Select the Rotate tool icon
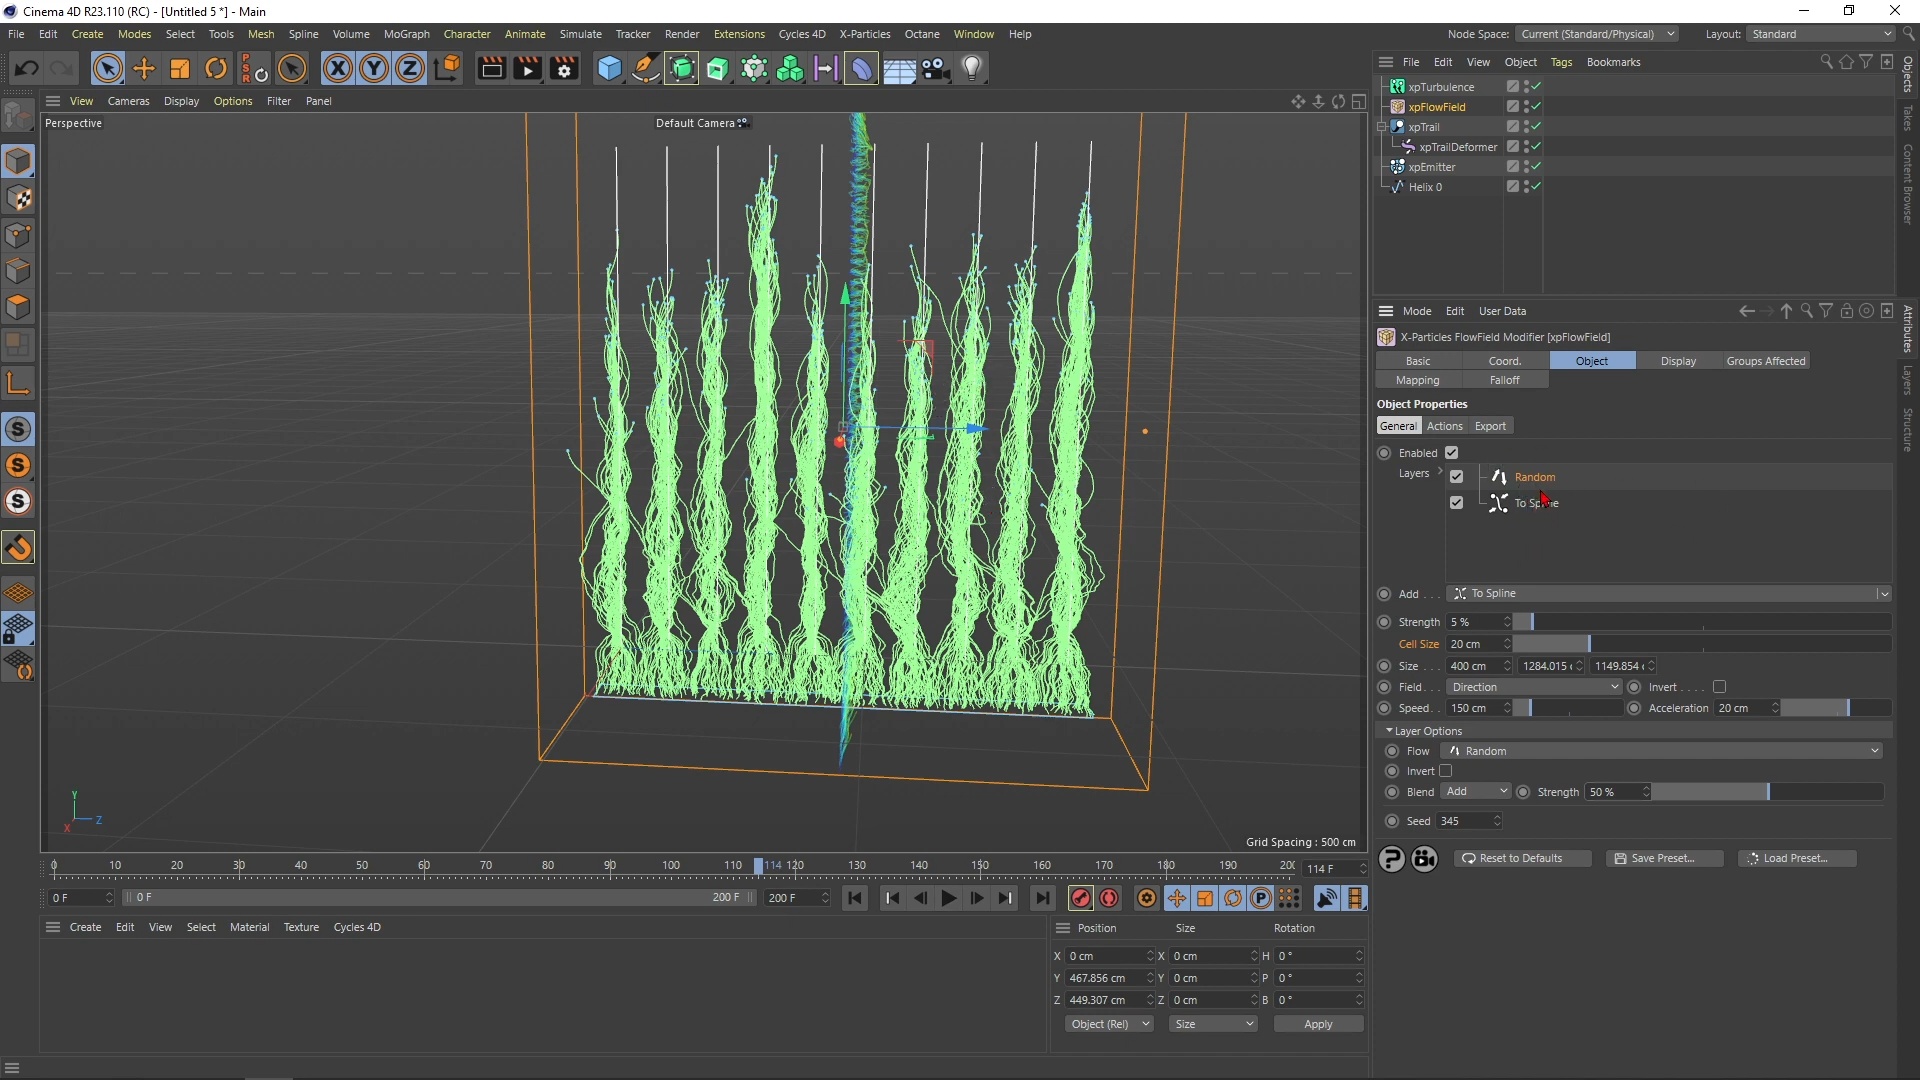This screenshot has width=1920, height=1080. (216, 69)
